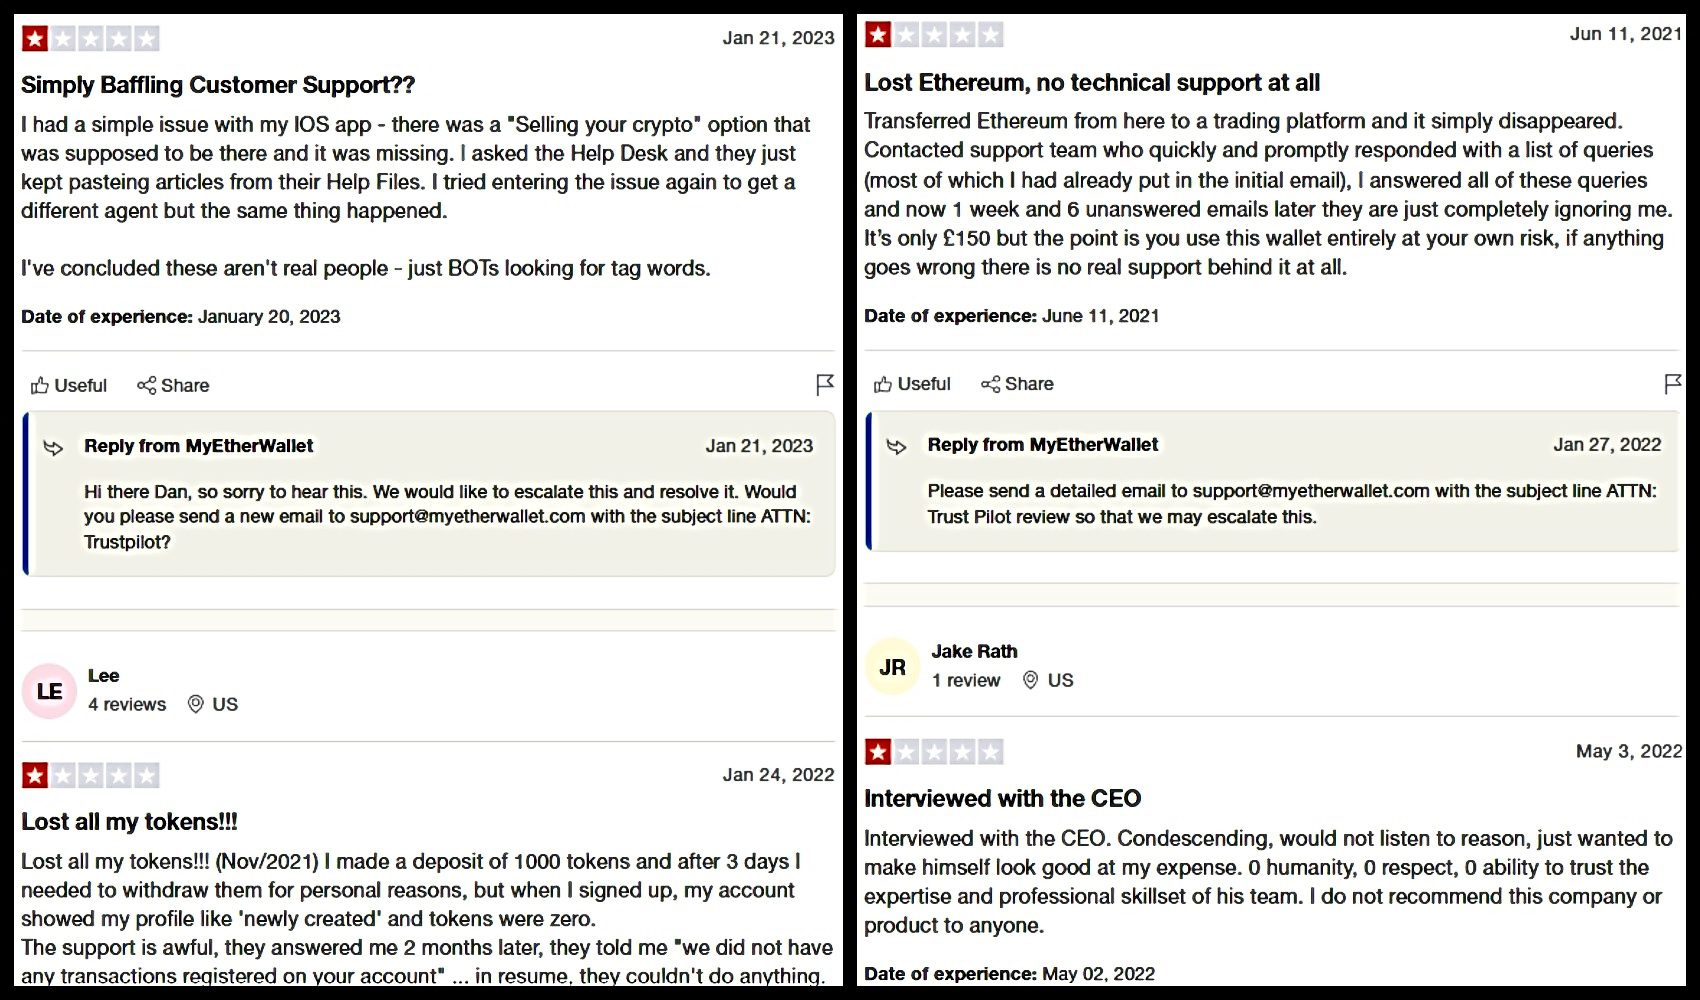Open the 'Simply Baffling Customer Support??' review title

218,85
